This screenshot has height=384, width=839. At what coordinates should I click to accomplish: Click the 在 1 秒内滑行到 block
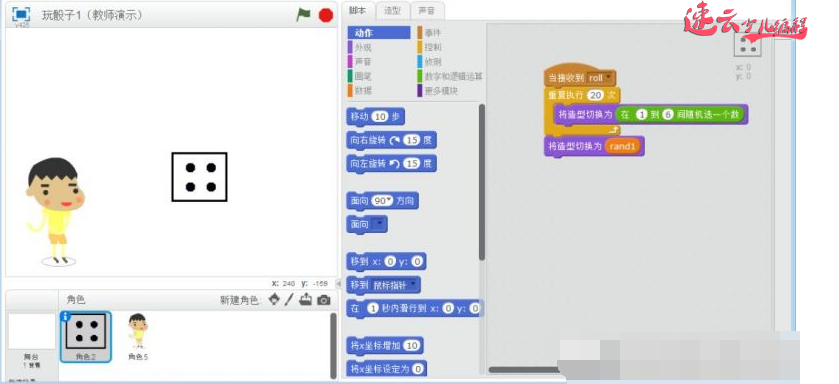414,309
